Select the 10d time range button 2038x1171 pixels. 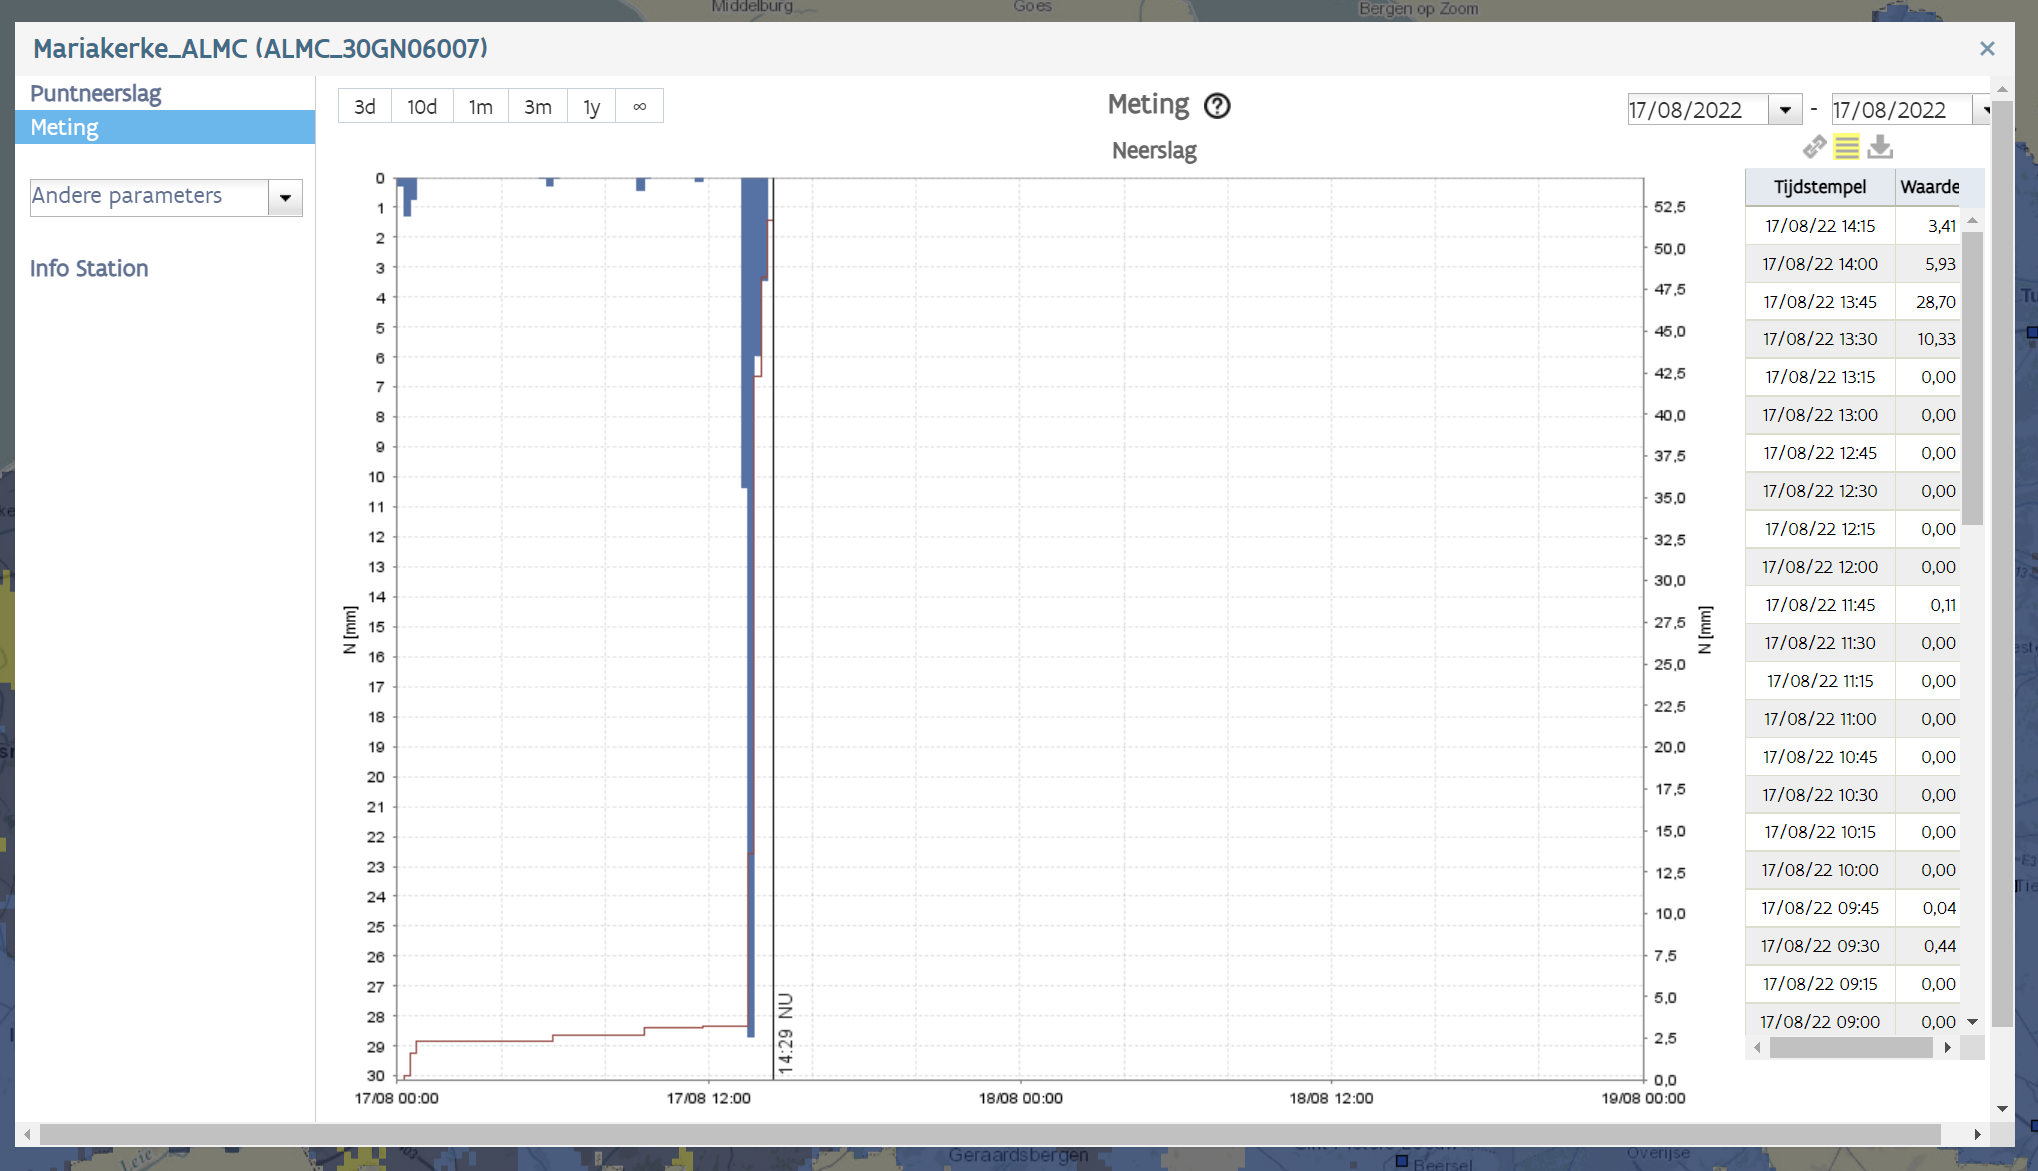tap(421, 106)
